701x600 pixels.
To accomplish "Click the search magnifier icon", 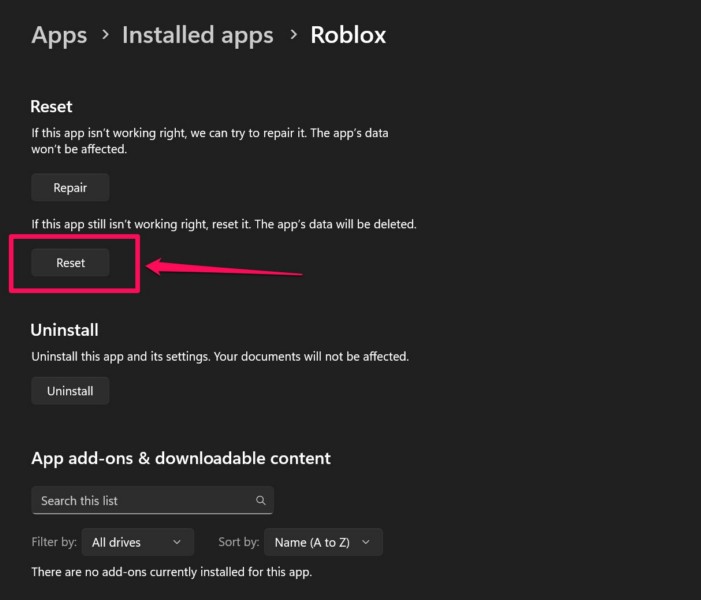I will [260, 501].
